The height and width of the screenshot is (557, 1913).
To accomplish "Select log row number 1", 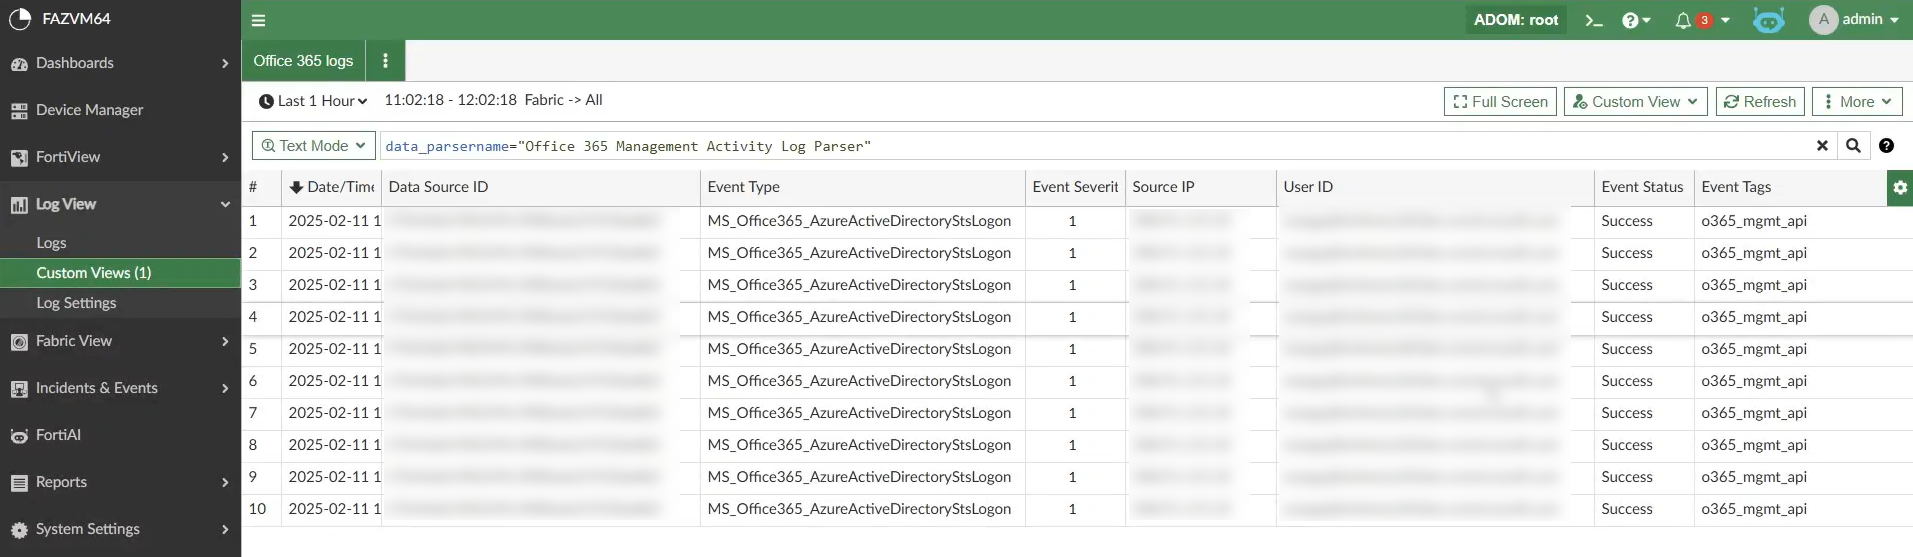I will 253,221.
